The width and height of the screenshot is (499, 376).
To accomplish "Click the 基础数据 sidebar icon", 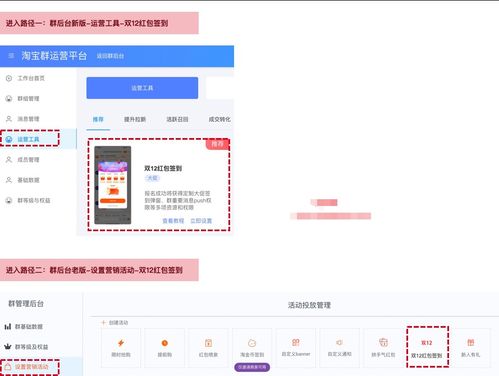I will pos(9,180).
